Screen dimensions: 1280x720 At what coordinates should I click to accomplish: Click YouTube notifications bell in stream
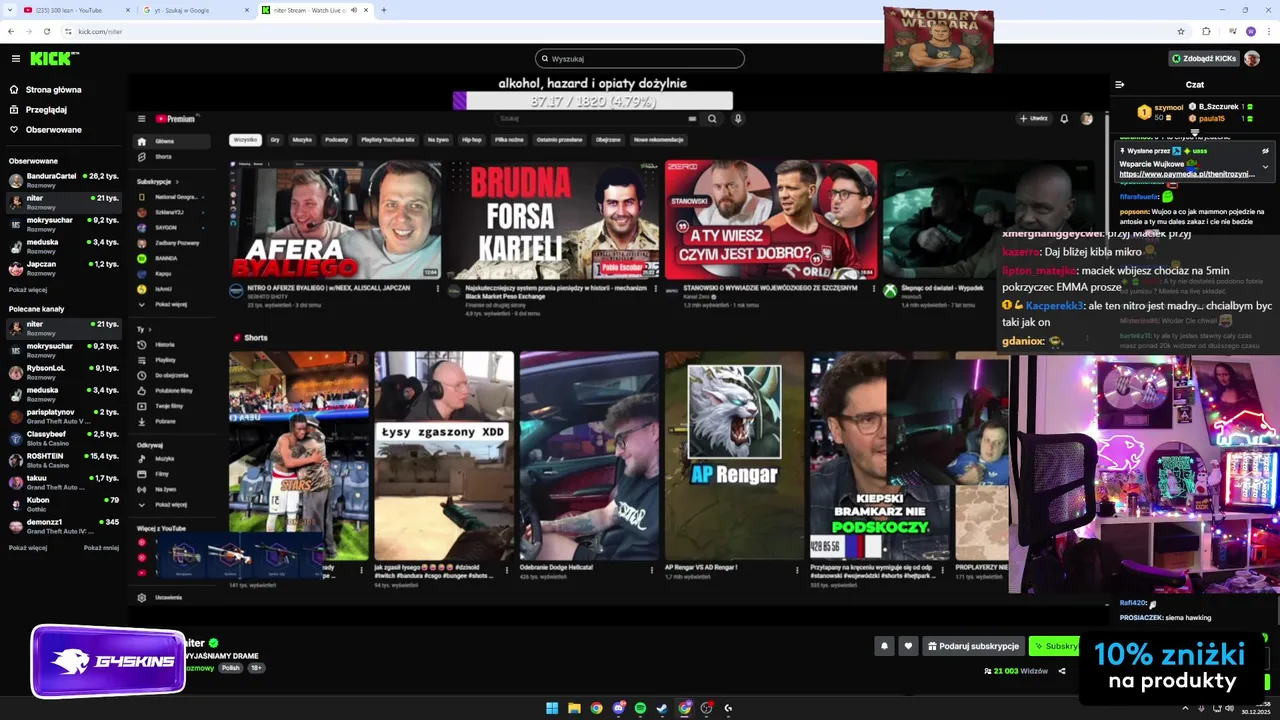point(1064,119)
